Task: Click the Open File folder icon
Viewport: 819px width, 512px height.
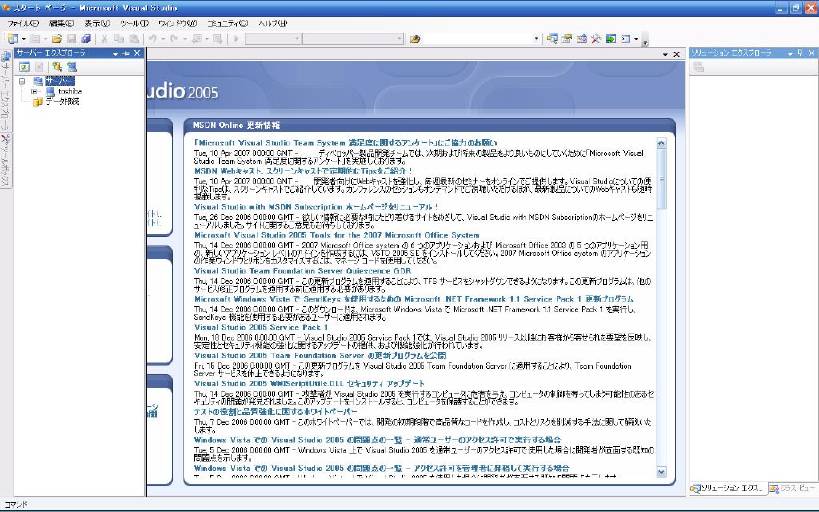Action: pos(56,39)
